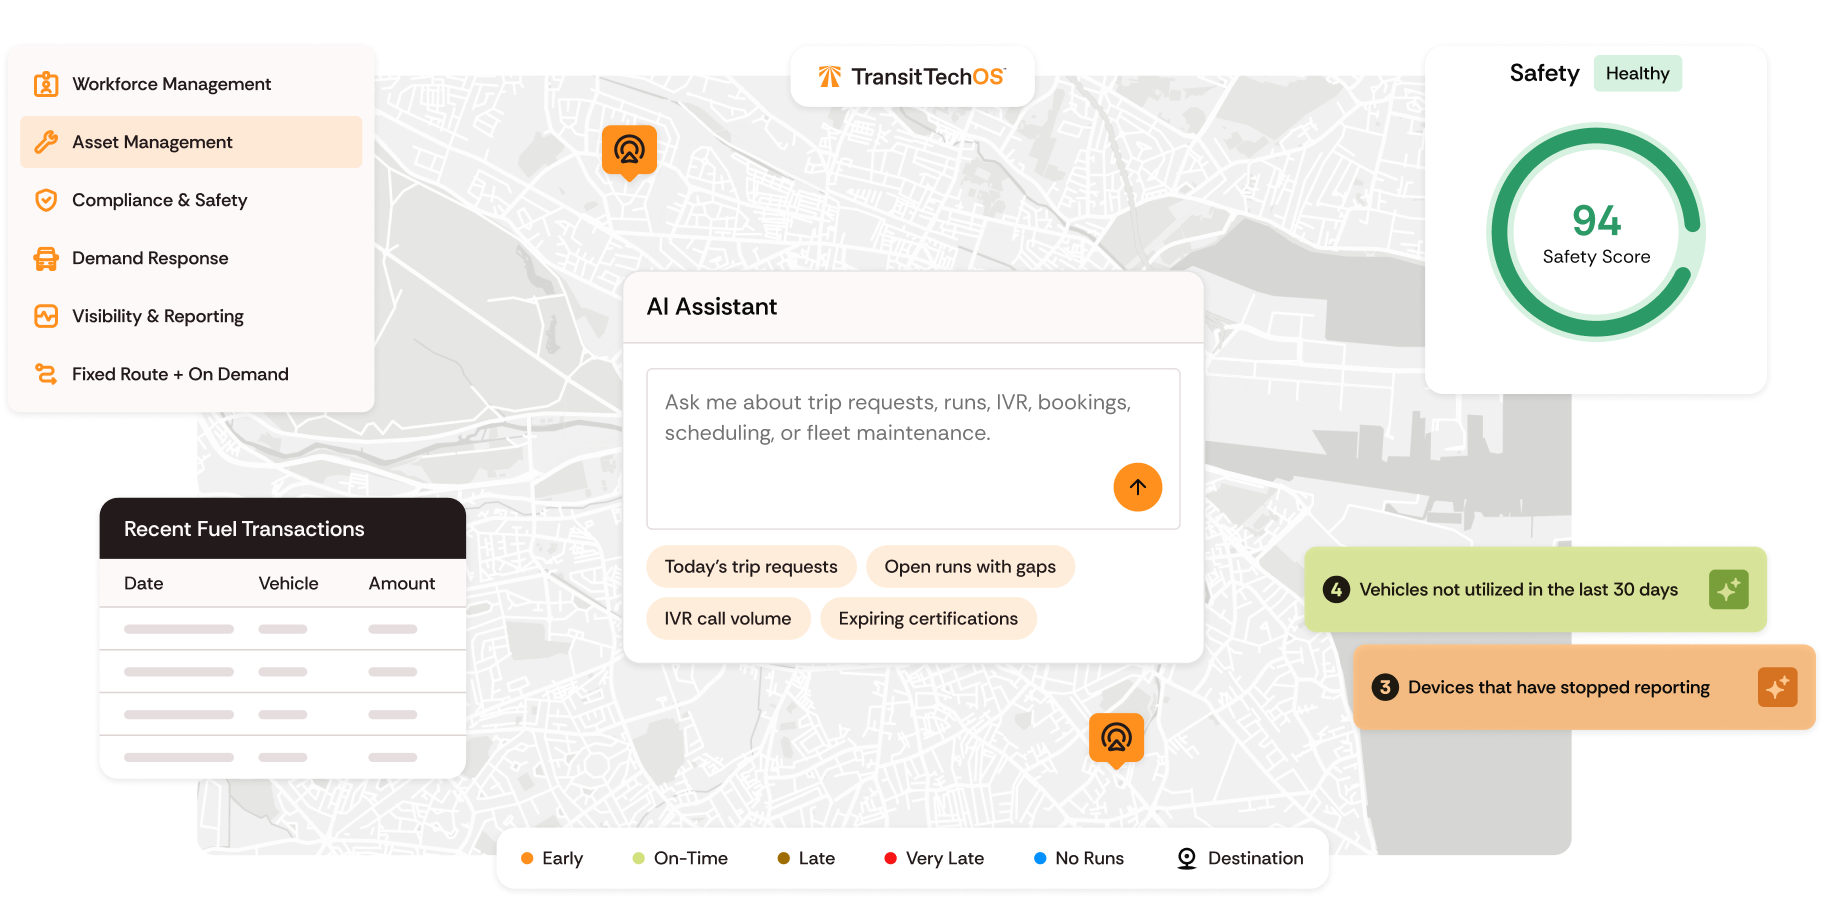This screenshot has width=1824, height=899.
Task: Click the Workforce Management badge icon
Action: click(x=46, y=84)
